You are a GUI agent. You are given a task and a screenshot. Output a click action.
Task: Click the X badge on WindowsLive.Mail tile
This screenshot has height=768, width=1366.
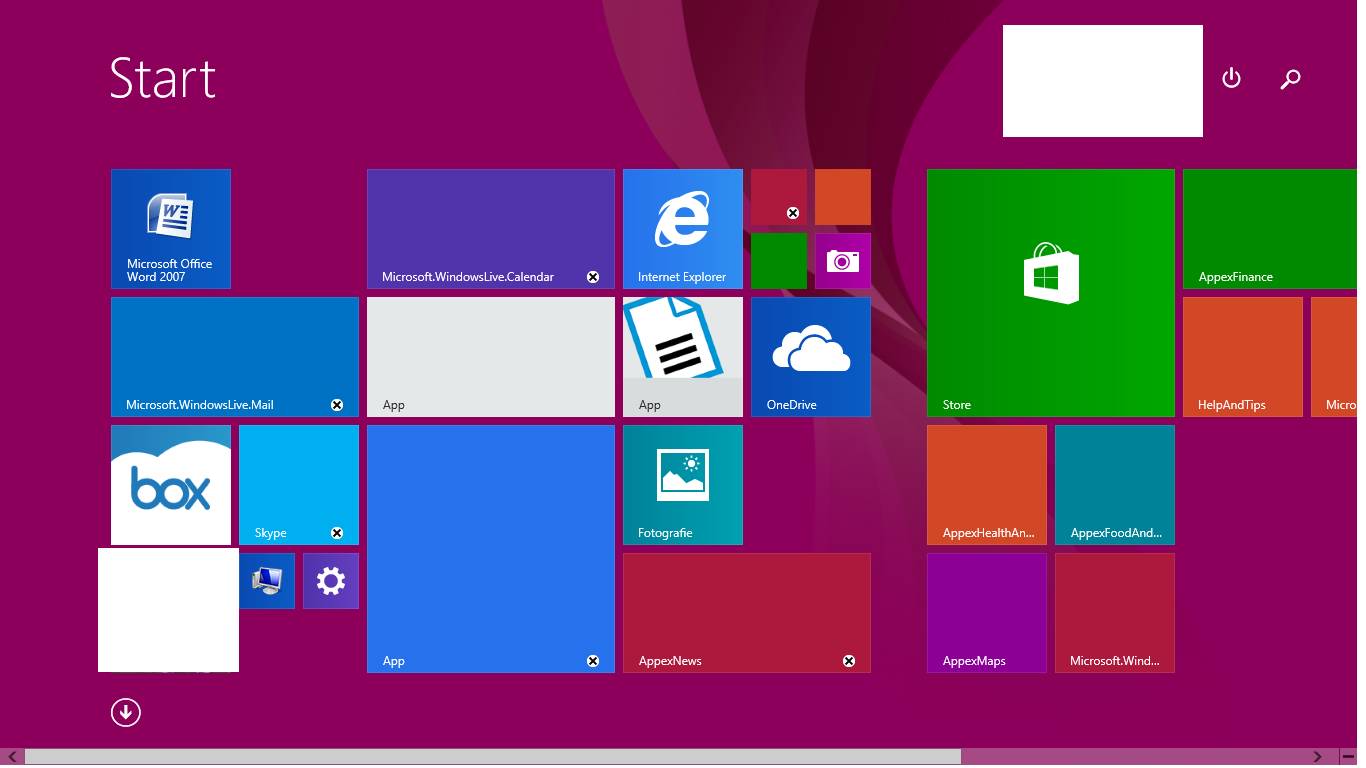click(337, 405)
